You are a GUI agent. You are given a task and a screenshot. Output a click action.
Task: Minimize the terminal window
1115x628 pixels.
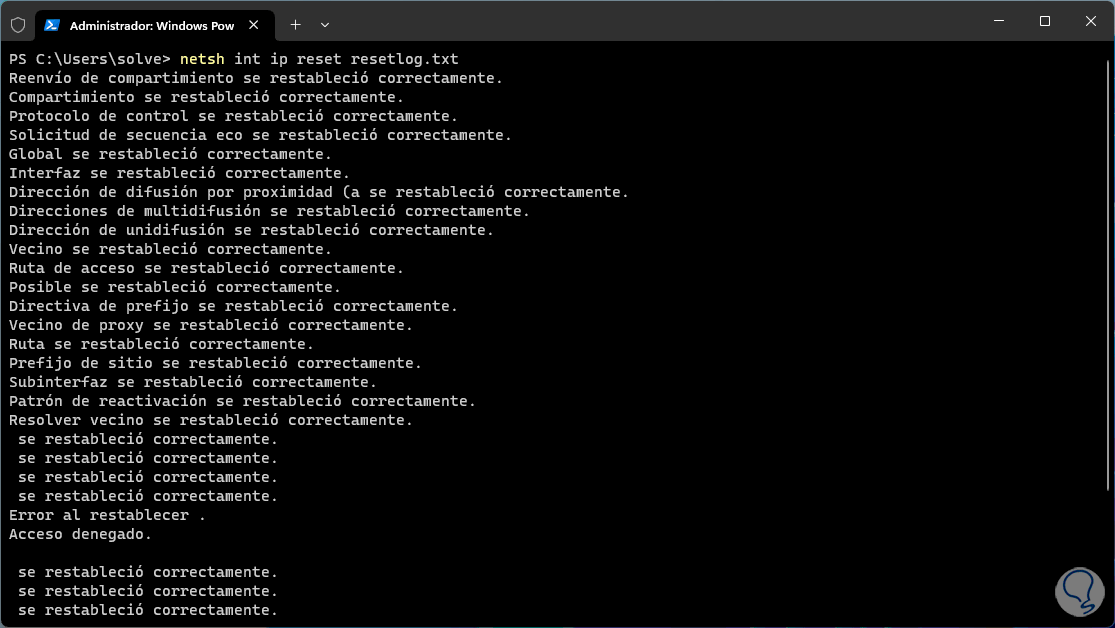pos(996,21)
